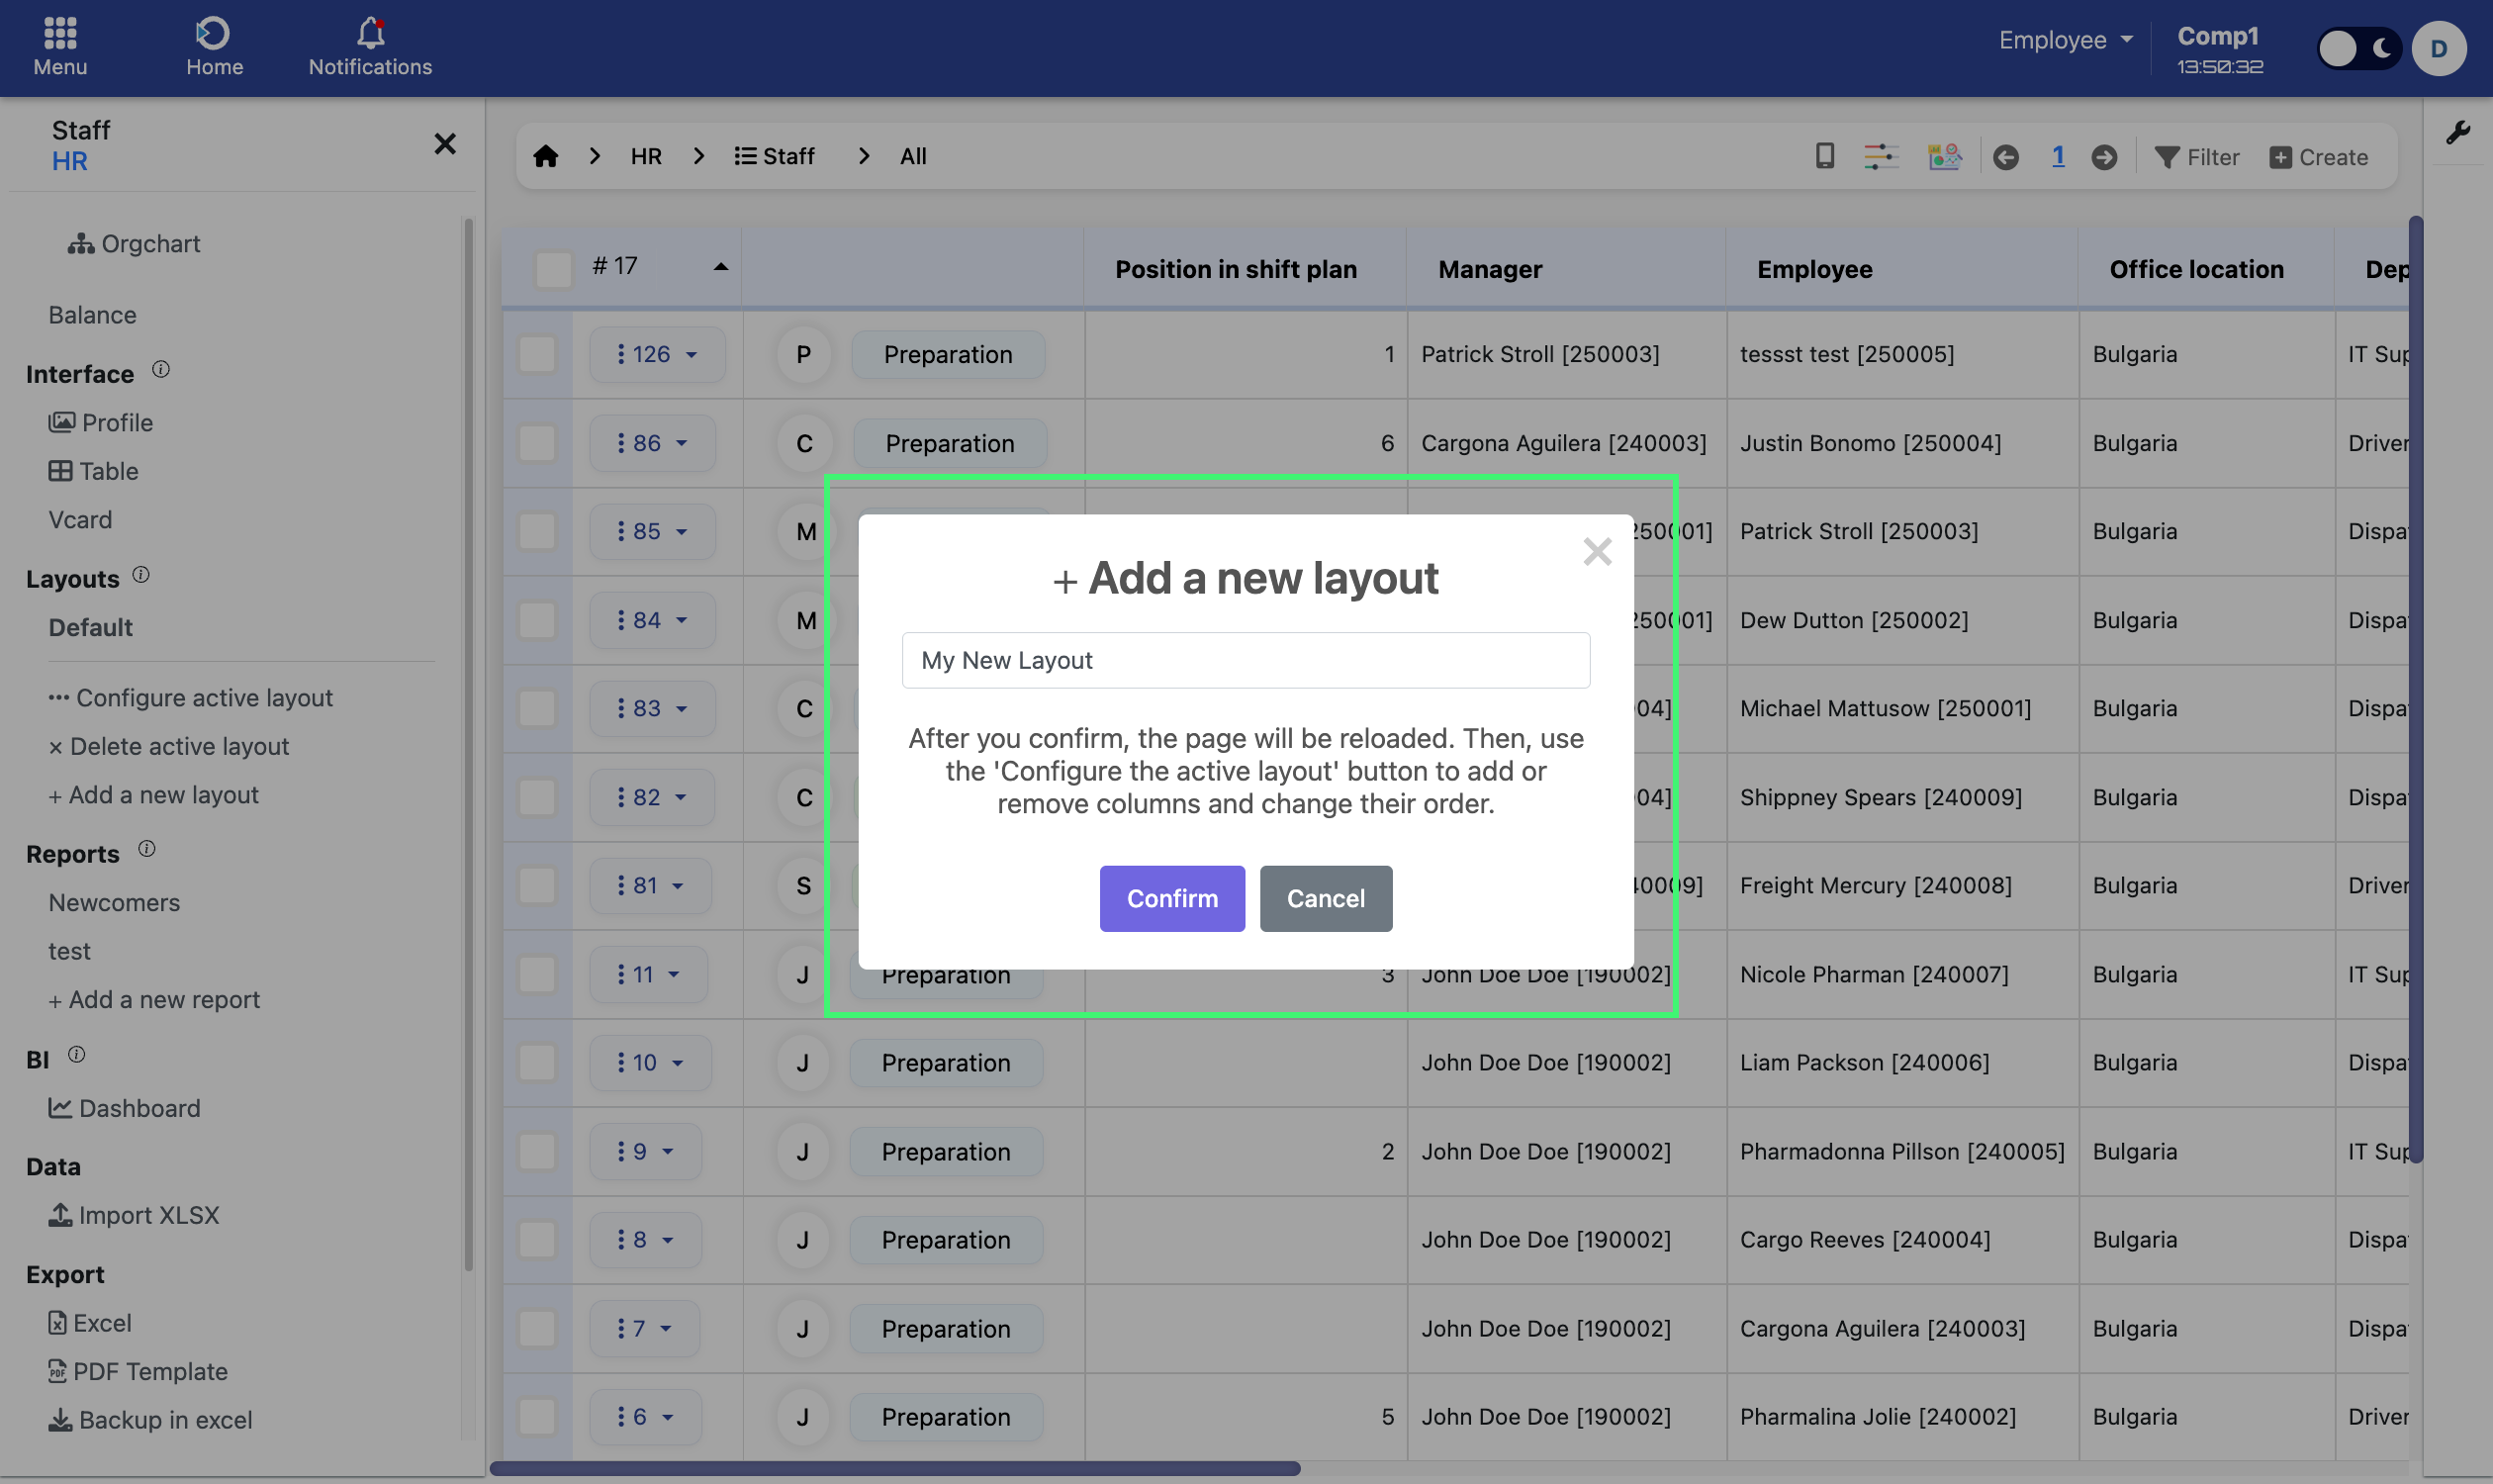Open the row 86 actions dropdown
Viewport: 2493px width, 1484px height.
pyautogui.click(x=652, y=443)
